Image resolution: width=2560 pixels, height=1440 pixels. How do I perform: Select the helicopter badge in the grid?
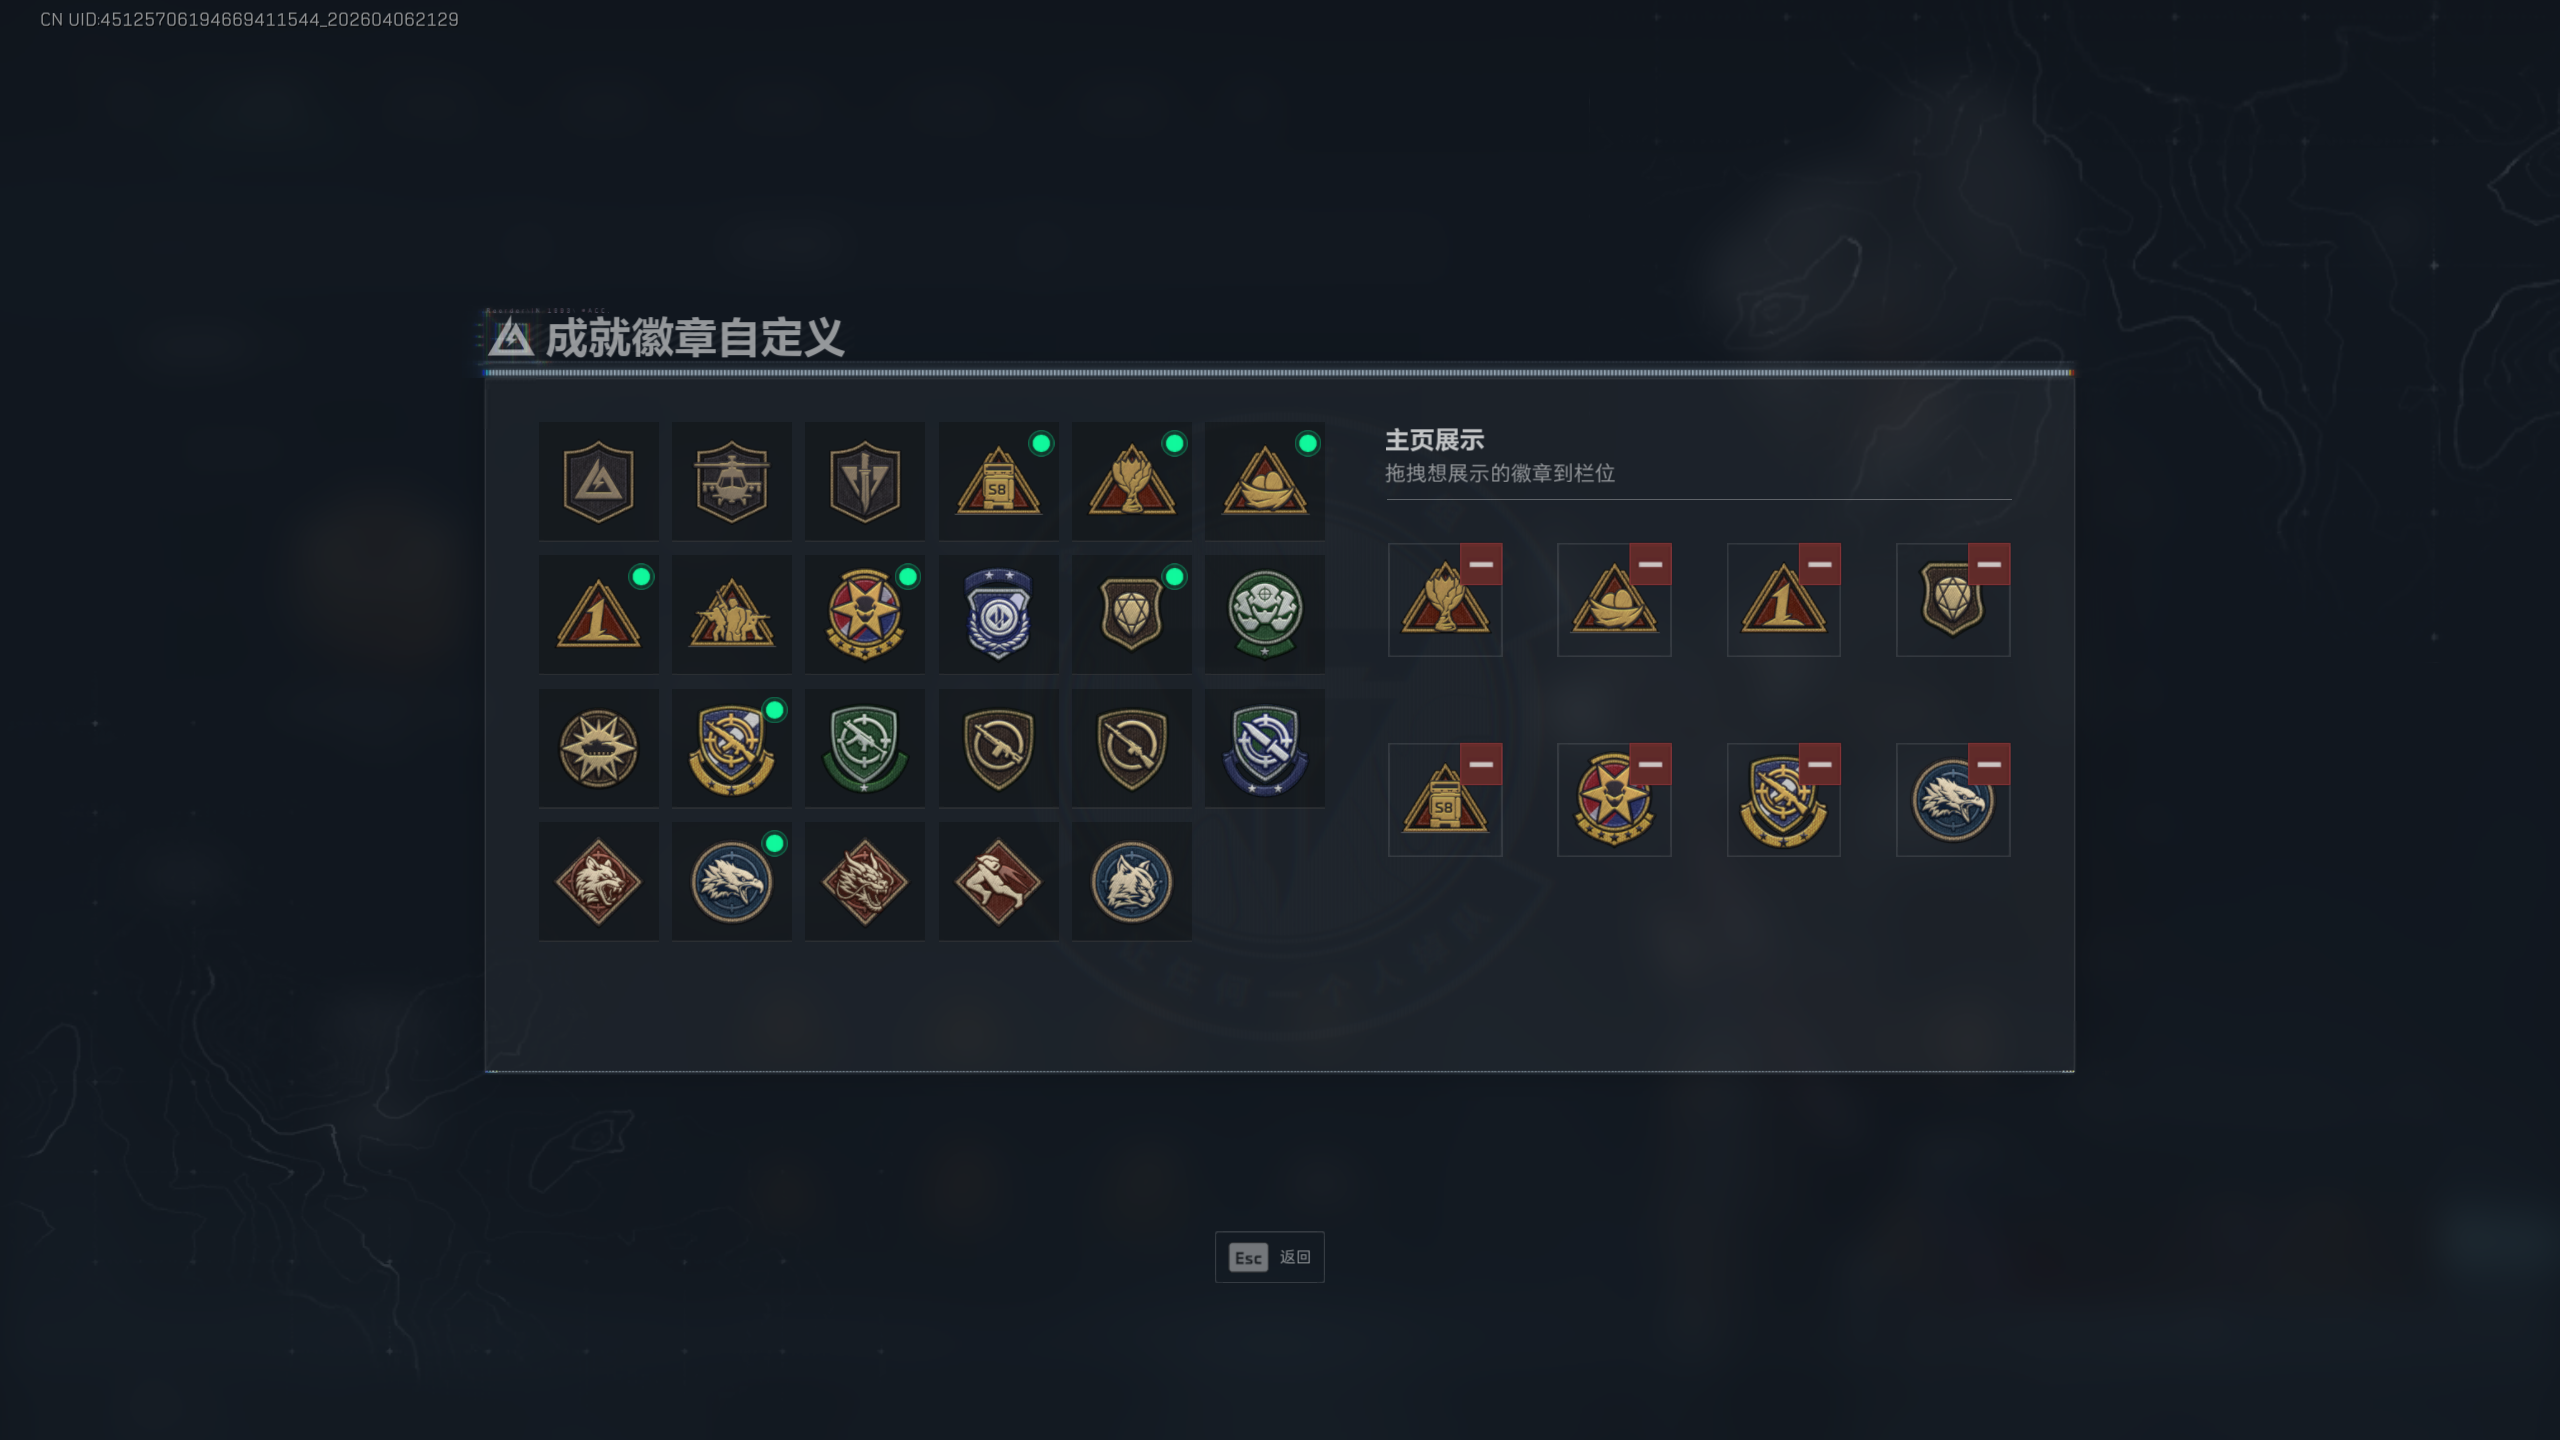(x=731, y=481)
